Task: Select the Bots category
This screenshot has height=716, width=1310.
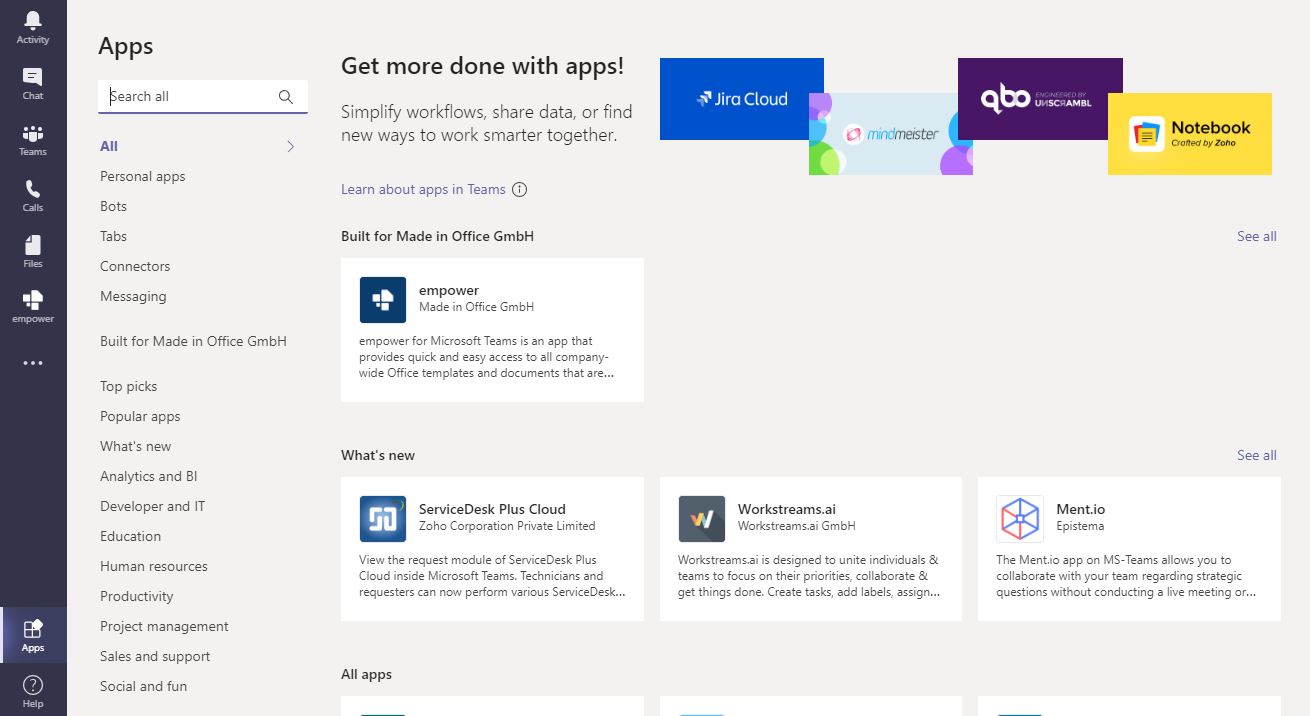Action: [x=114, y=207]
